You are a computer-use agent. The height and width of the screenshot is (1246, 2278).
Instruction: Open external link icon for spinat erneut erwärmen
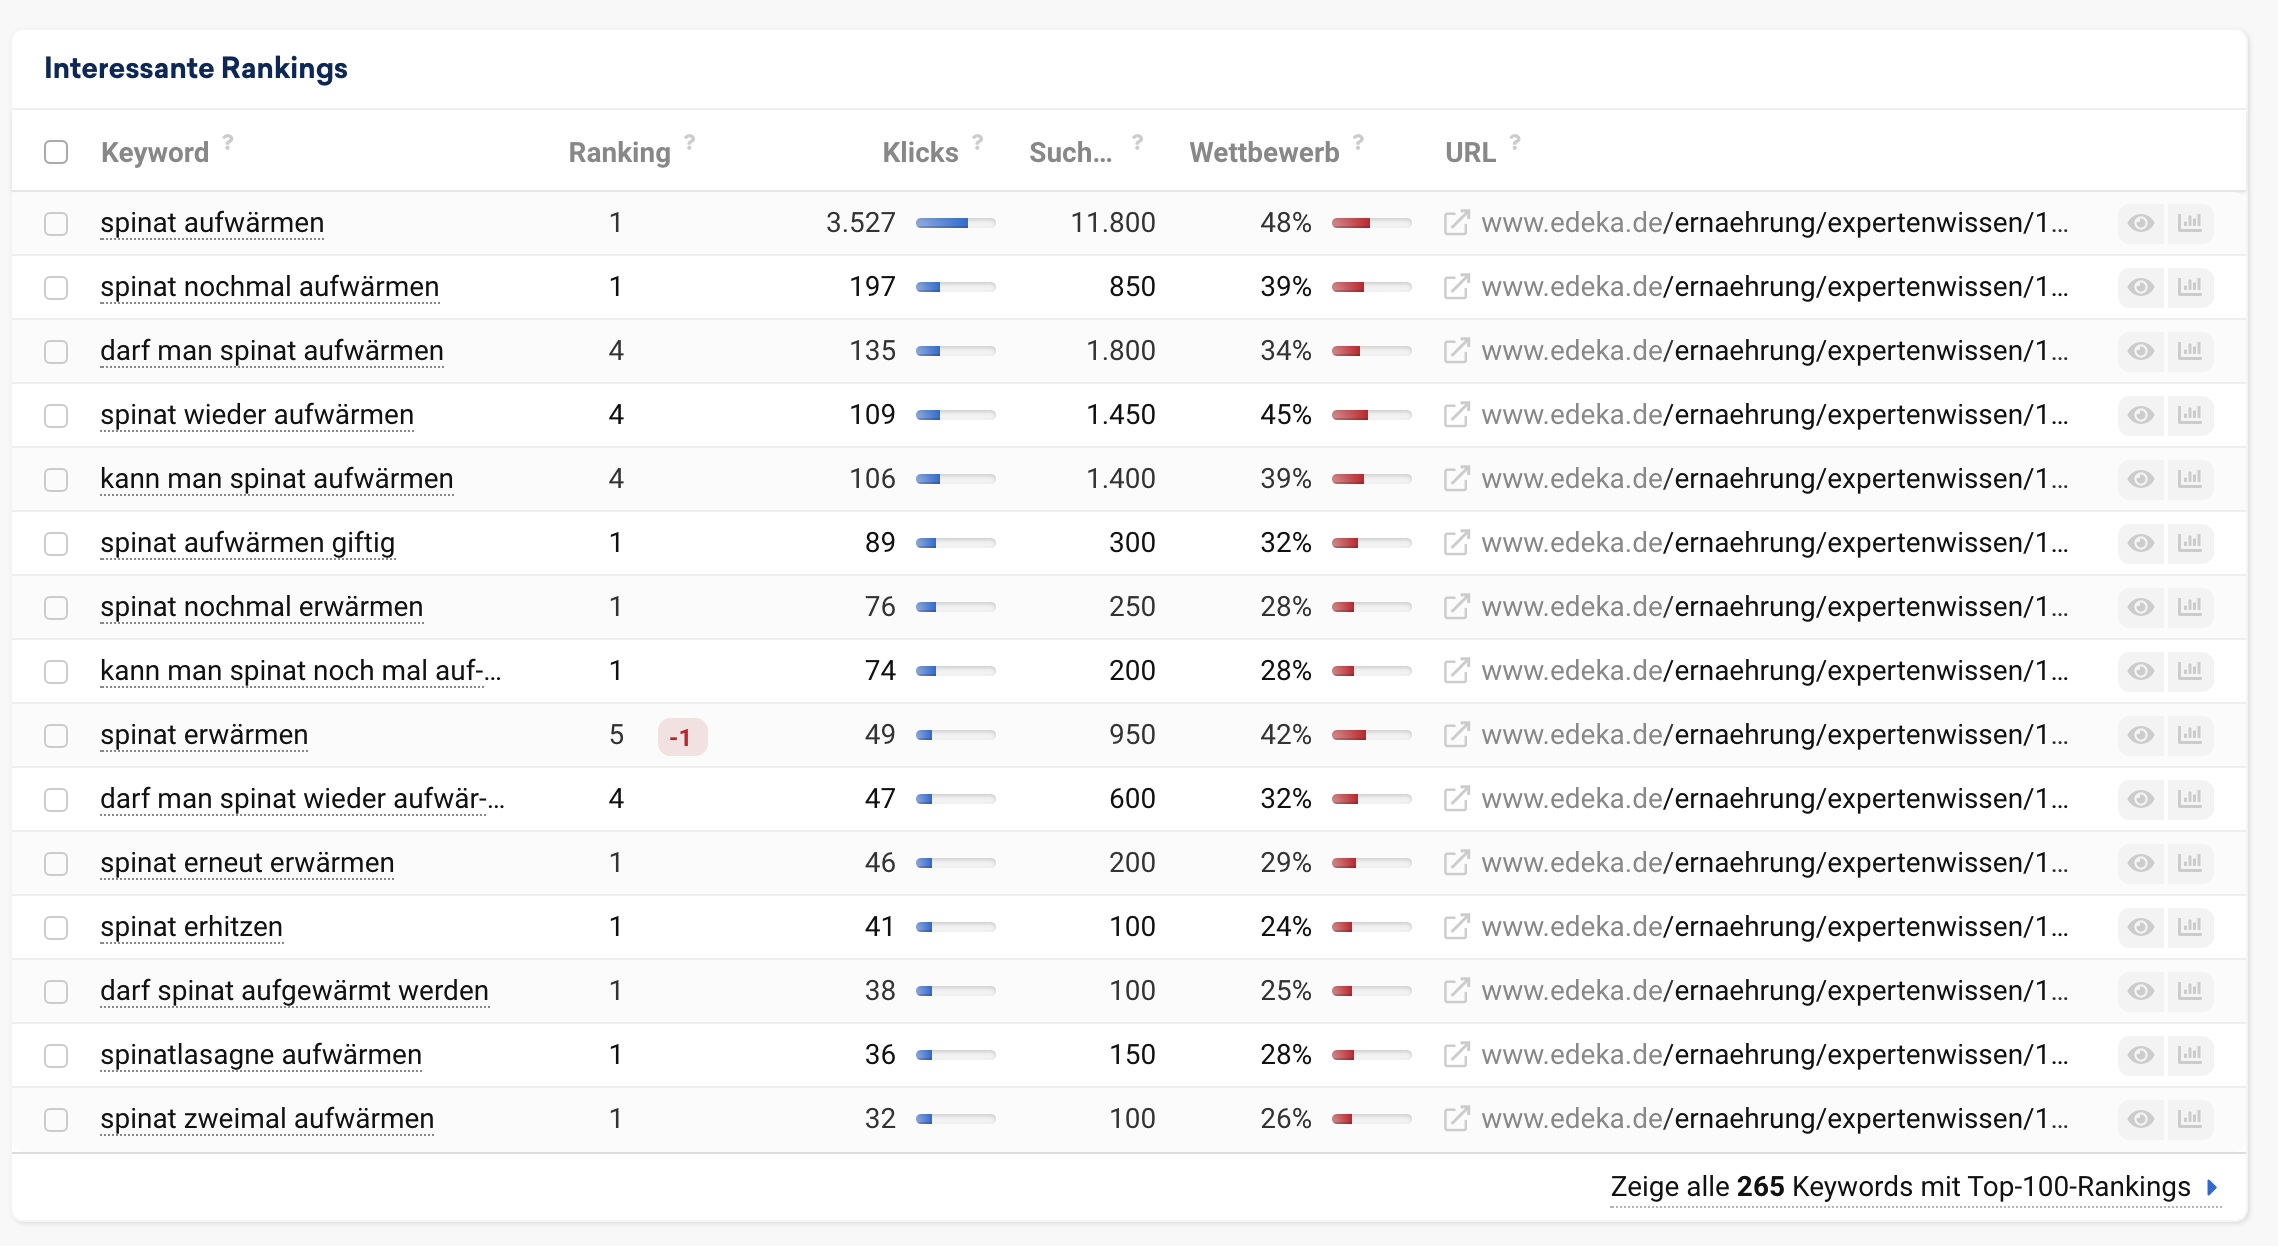(1456, 863)
